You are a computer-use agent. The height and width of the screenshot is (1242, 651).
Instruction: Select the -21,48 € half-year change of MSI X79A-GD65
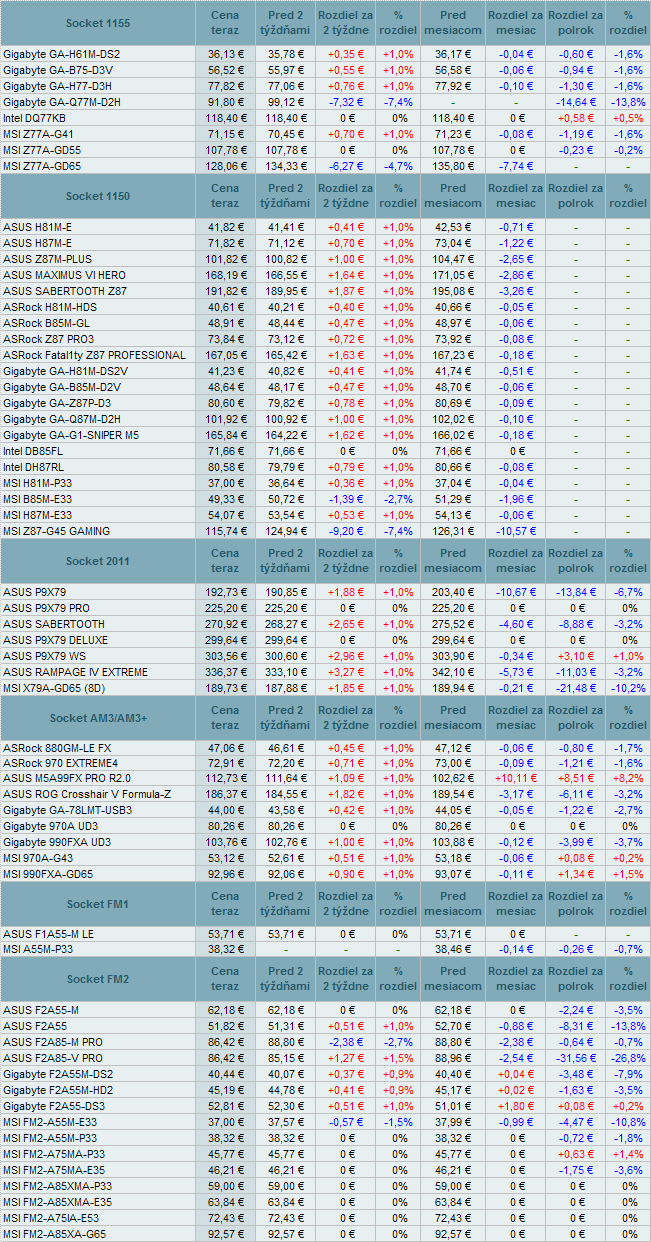(x=575, y=688)
